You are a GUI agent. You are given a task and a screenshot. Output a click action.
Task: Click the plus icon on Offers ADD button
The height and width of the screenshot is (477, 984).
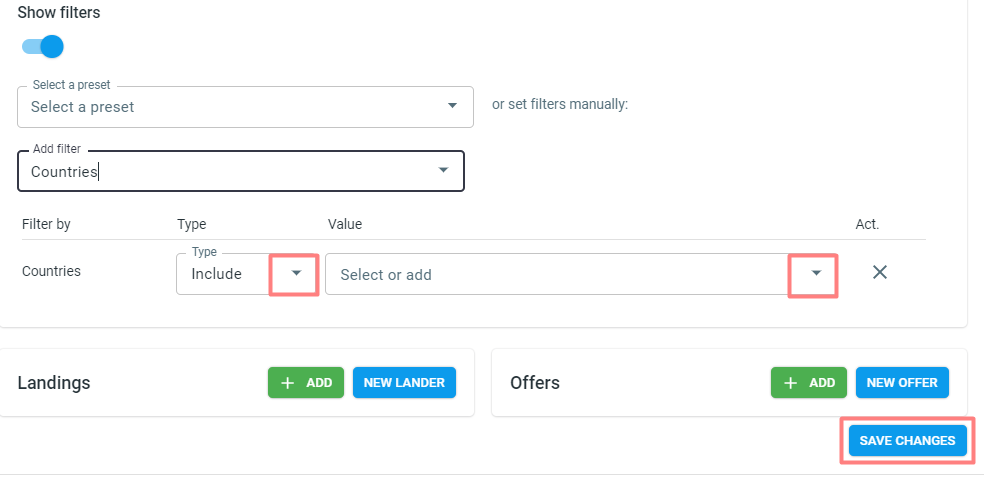[790, 383]
